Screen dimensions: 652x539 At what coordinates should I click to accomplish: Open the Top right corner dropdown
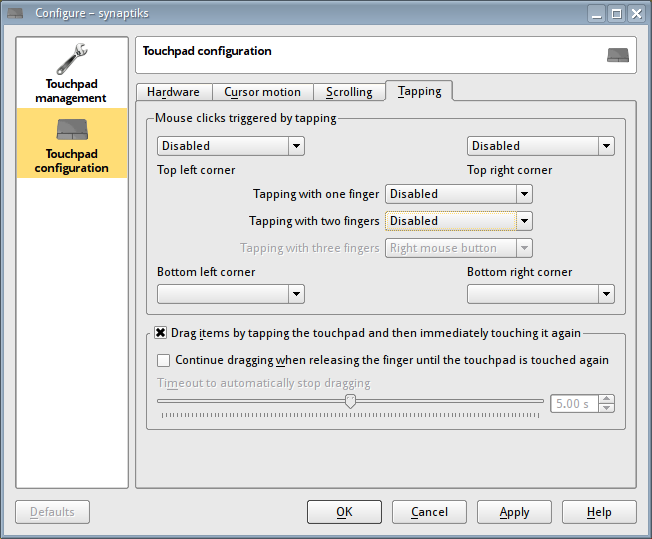pyautogui.click(x=541, y=146)
